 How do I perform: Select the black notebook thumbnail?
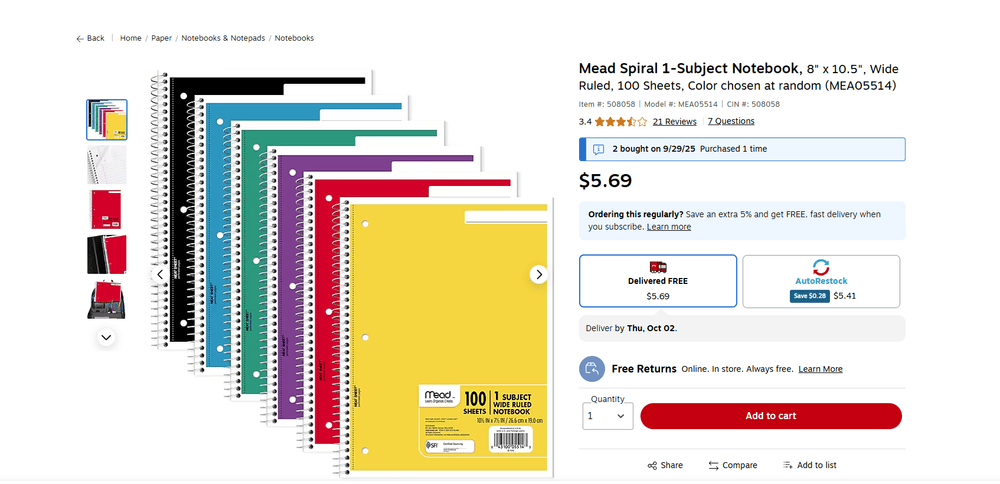click(x=106, y=254)
